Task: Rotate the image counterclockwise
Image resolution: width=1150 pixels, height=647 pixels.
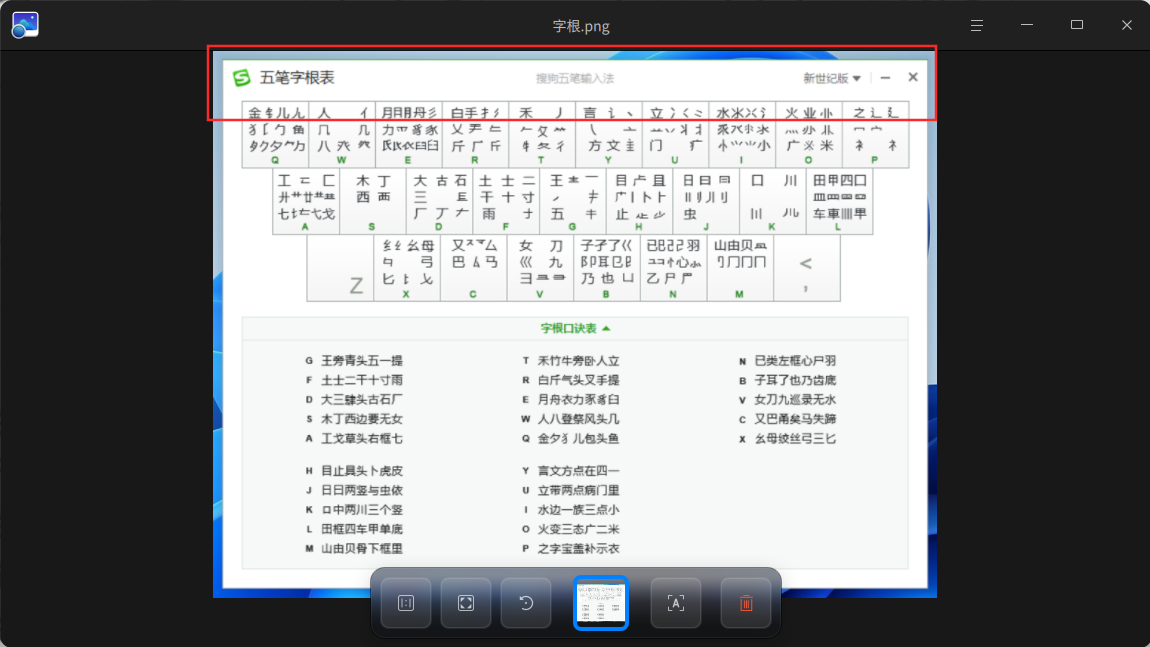Action: click(x=526, y=603)
